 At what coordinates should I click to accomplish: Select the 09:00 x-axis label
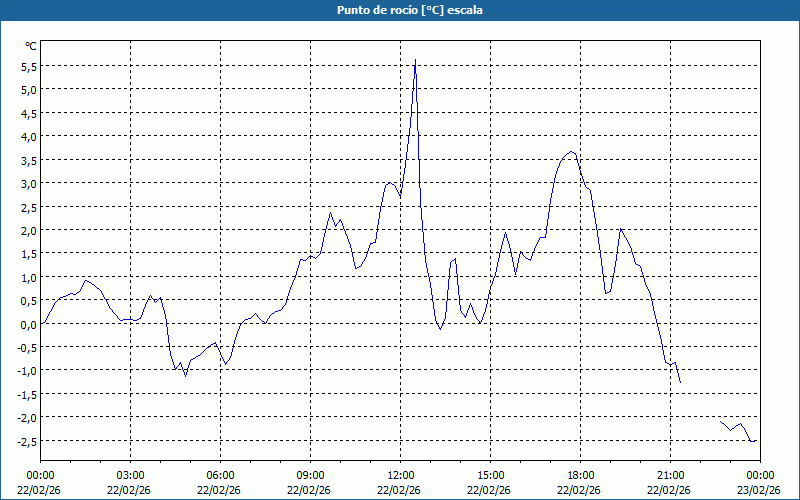point(310,475)
